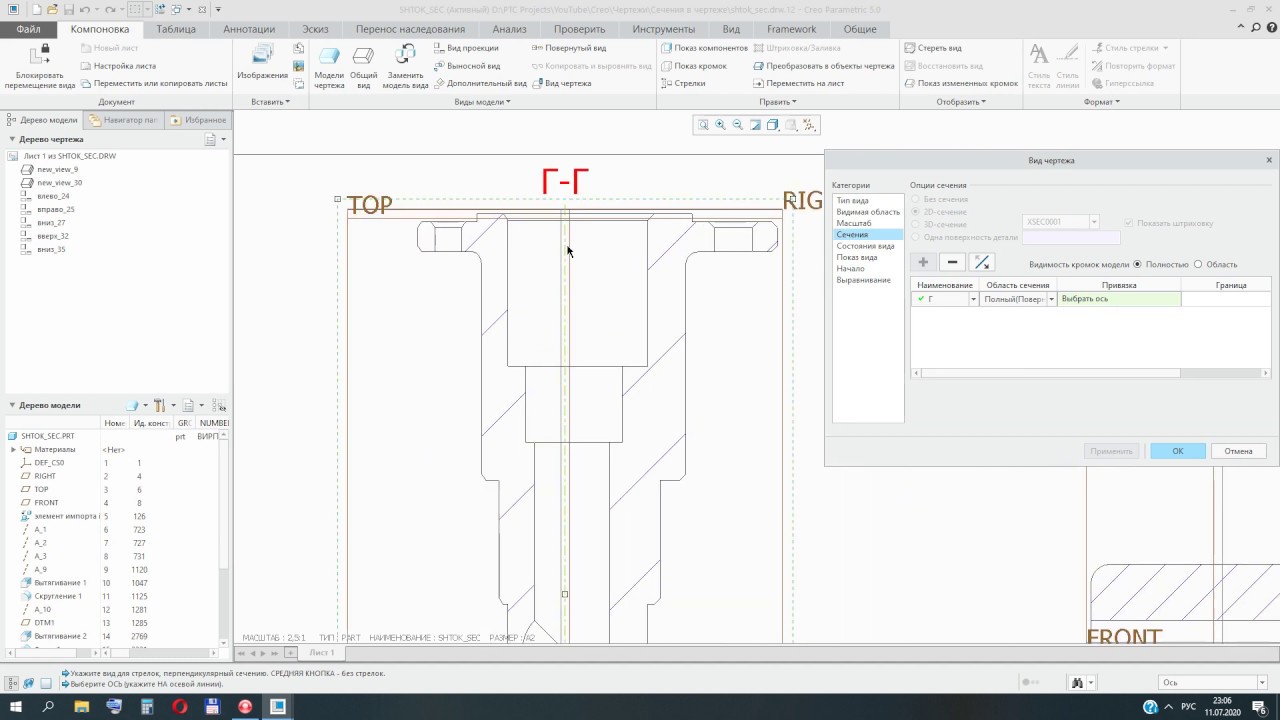Click the drawing tree settings icon
Viewport: 1280px width, 720px height.
pos(212,140)
